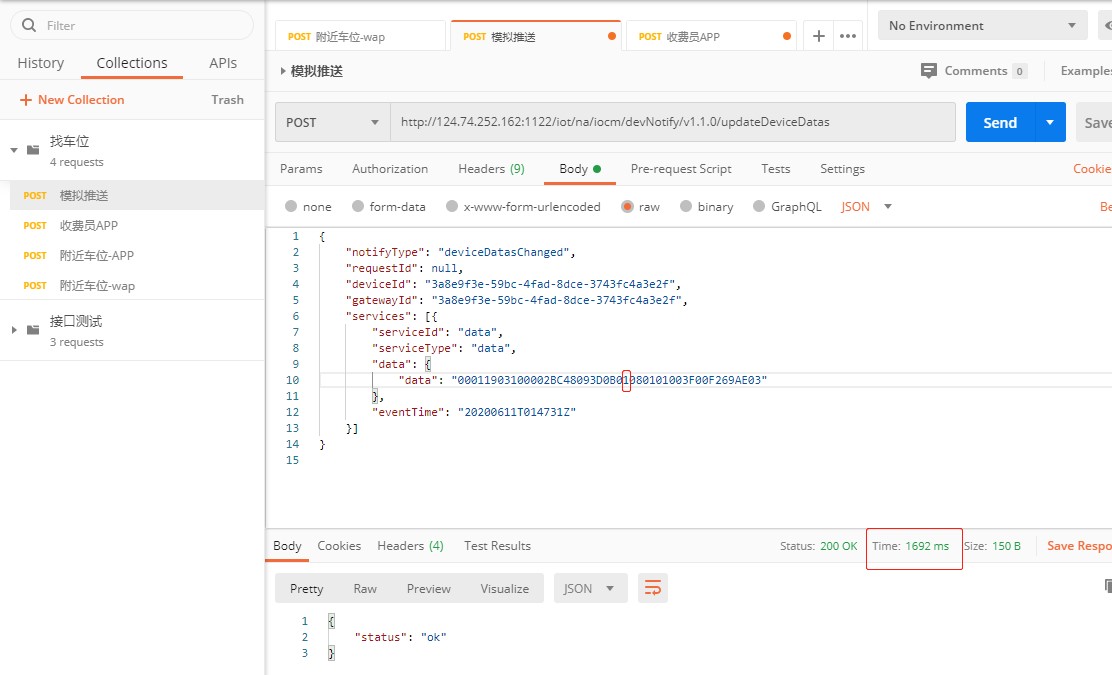Switch to the Headers (9) request tab

click(491, 169)
